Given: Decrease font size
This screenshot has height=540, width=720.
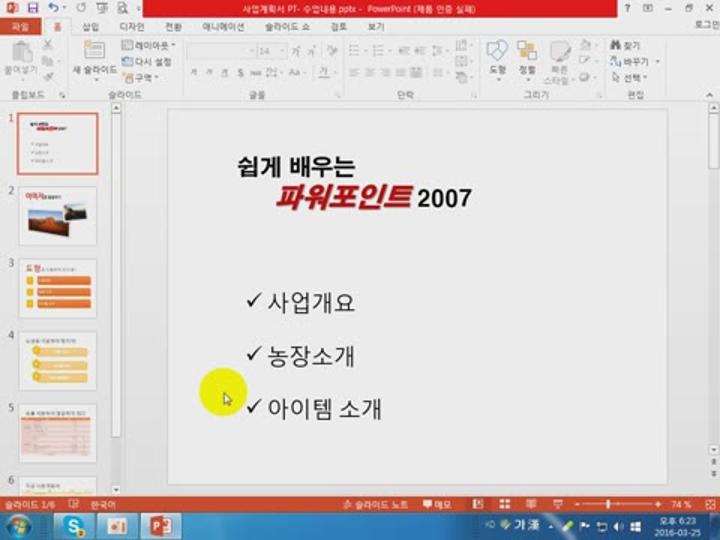Looking at the screenshot, I should click(x=311, y=51).
